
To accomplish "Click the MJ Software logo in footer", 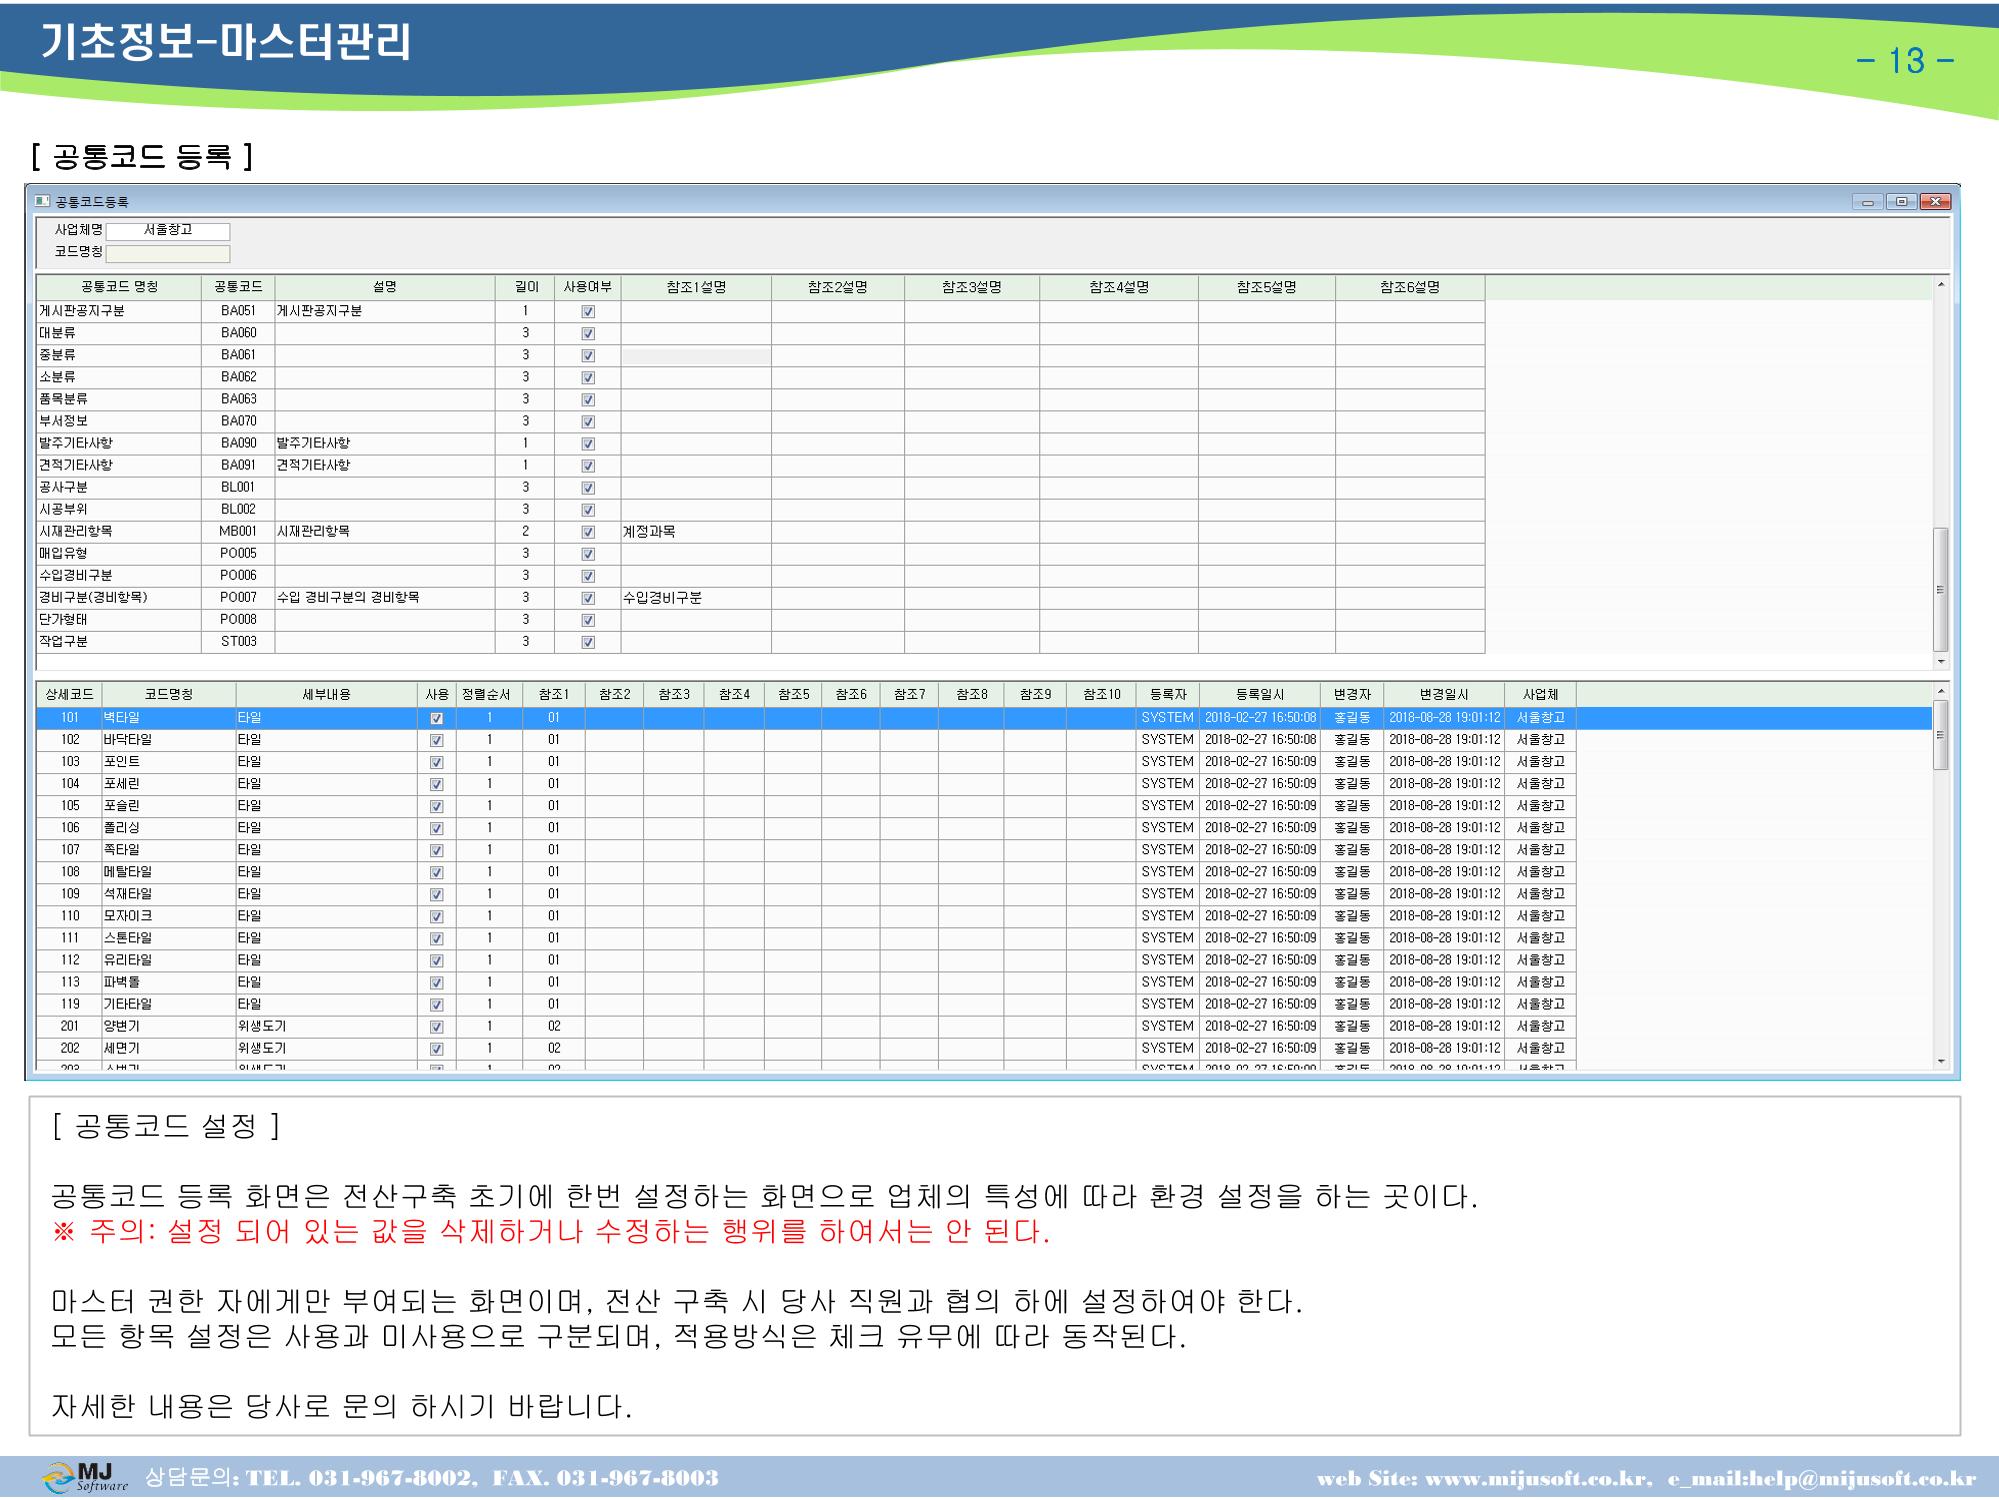I will [86, 1477].
